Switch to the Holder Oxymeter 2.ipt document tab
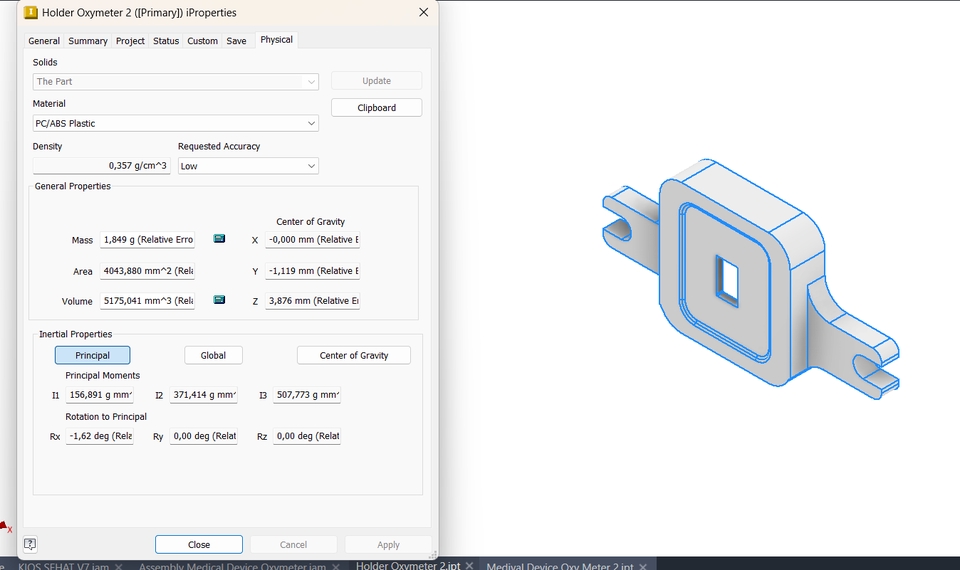Image resolution: width=960 pixels, height=570 pixels. click(x=408, y=566)
